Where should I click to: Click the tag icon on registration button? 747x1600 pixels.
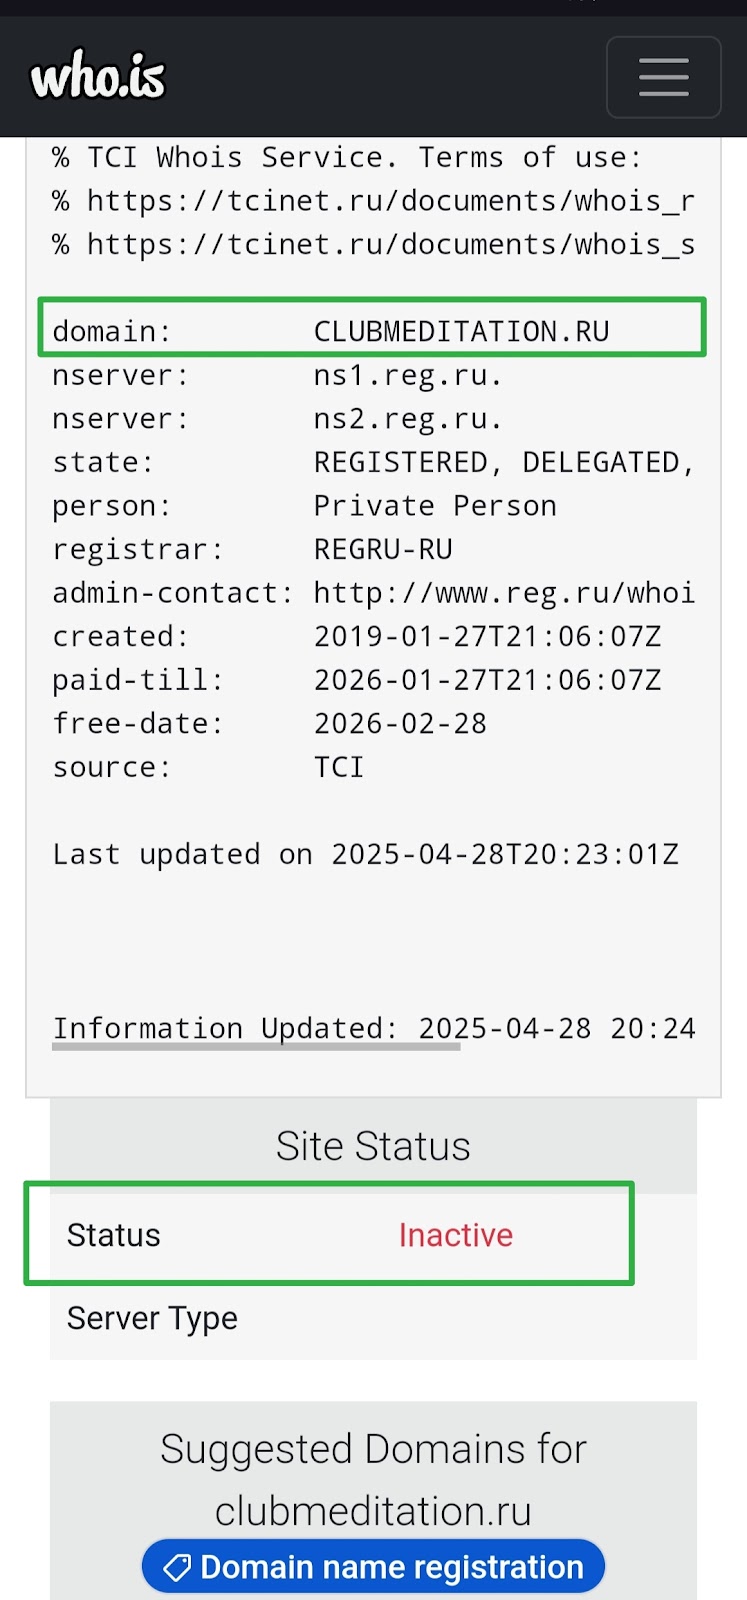tap(177, 1567)
